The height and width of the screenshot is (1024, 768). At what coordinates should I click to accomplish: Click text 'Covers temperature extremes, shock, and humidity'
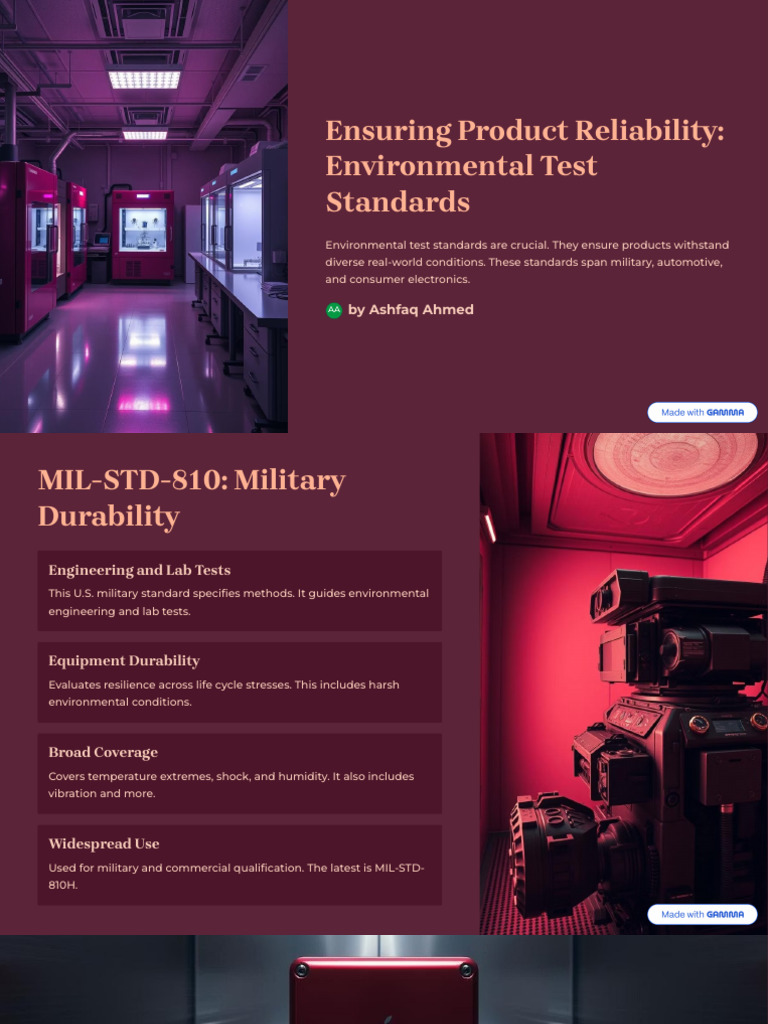click(189, 776)
